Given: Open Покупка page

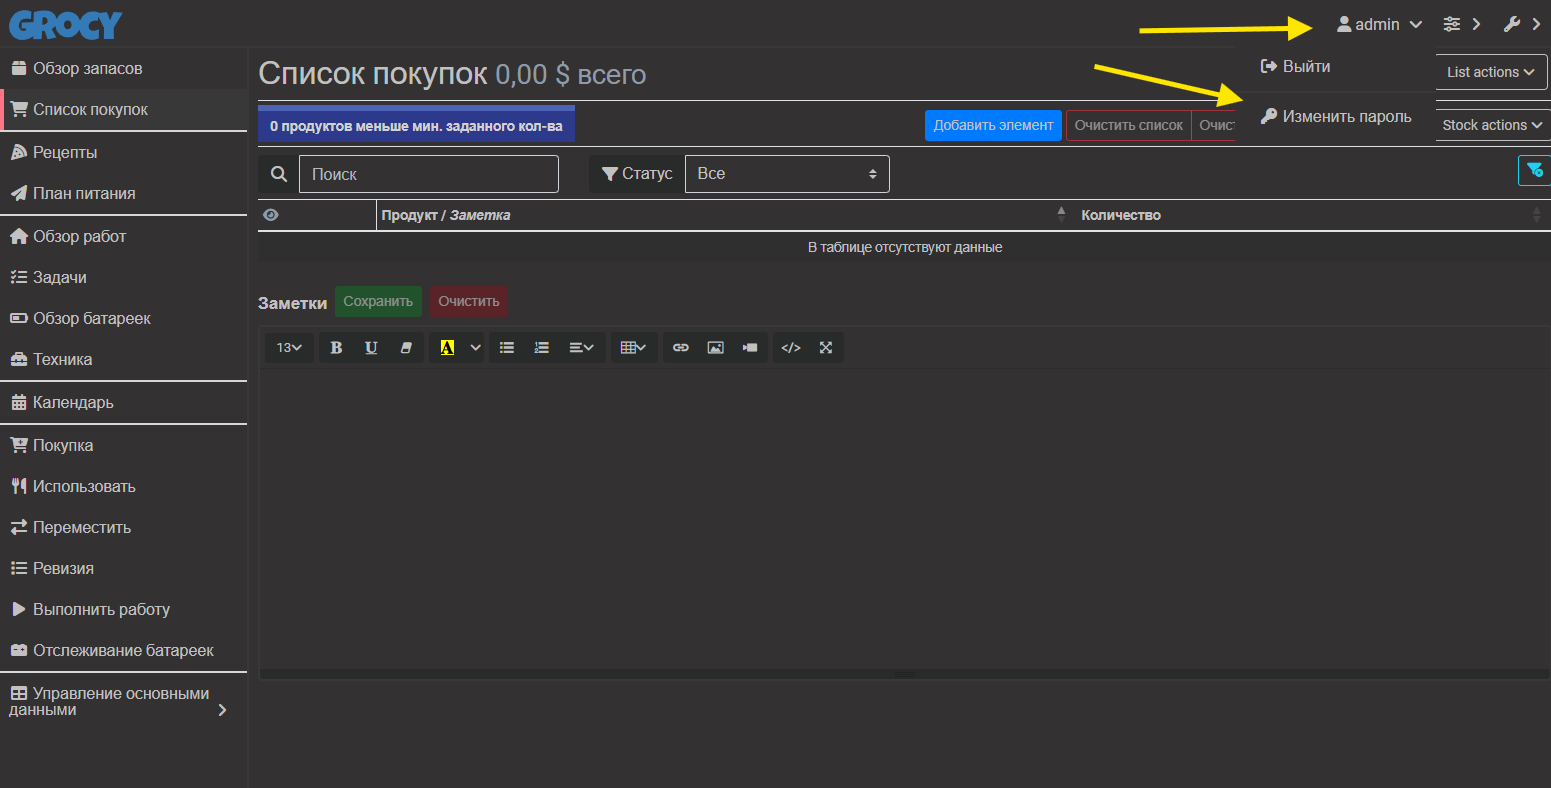Looking at the screenshot, I should pos(123,445).
